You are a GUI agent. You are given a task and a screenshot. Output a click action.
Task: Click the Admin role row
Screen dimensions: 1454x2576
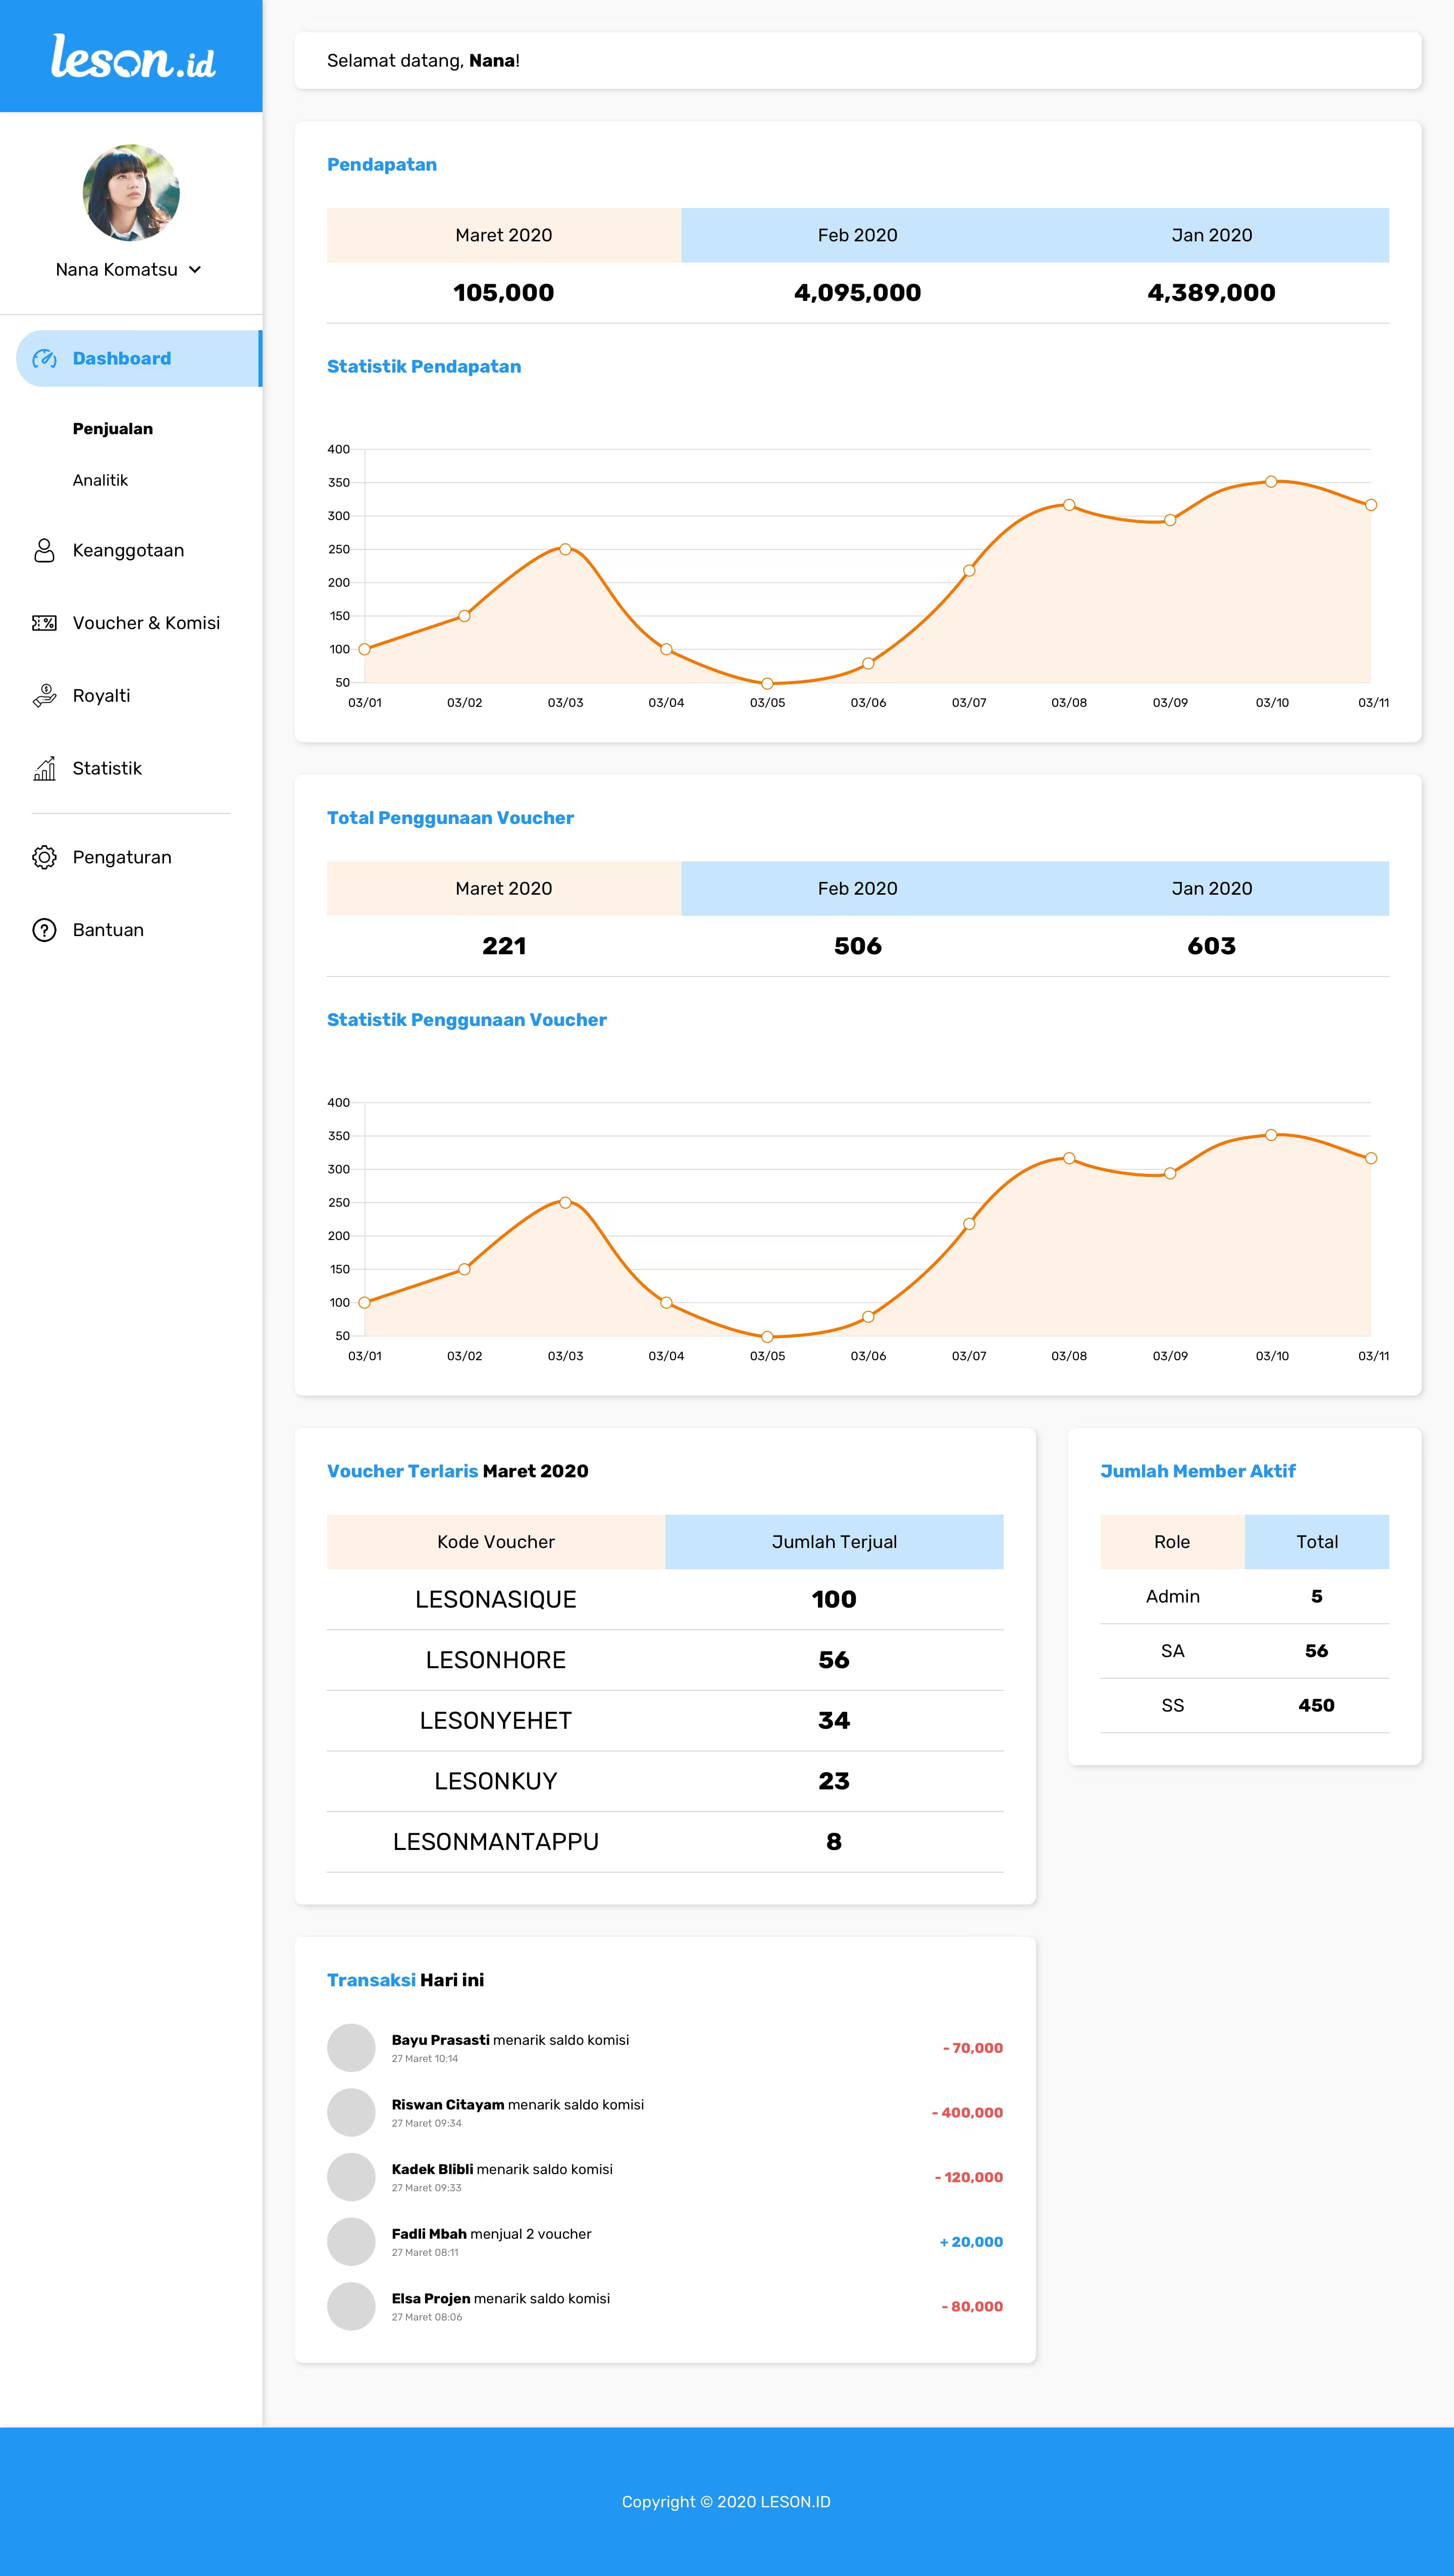1245,1596
